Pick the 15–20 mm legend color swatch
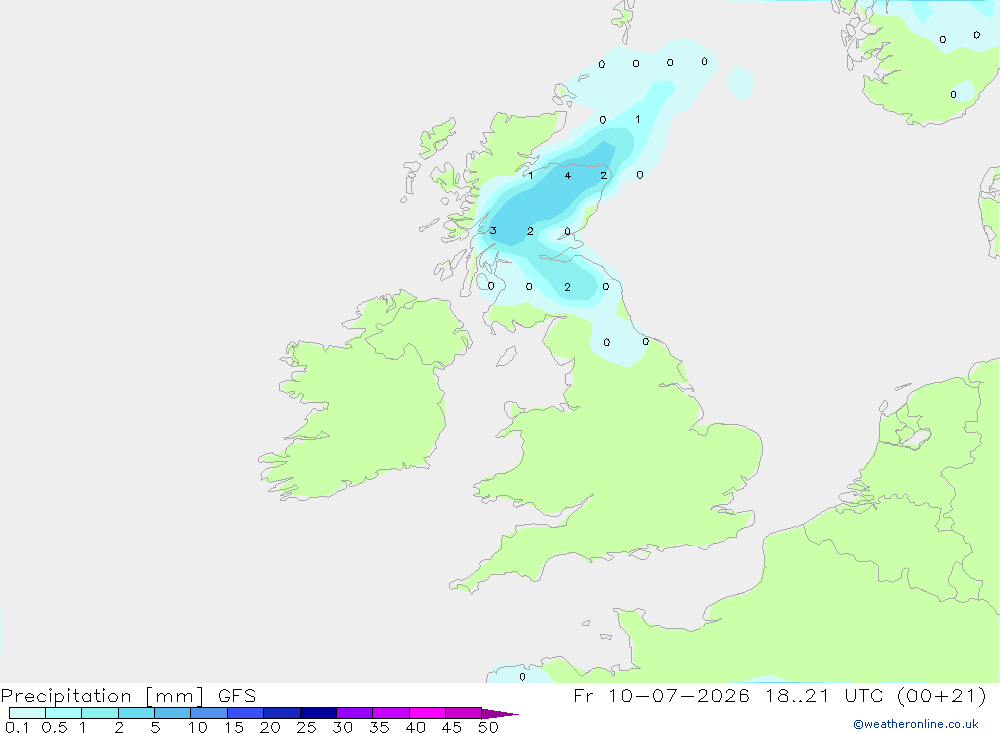1000x733 pixels. [246, 713]
